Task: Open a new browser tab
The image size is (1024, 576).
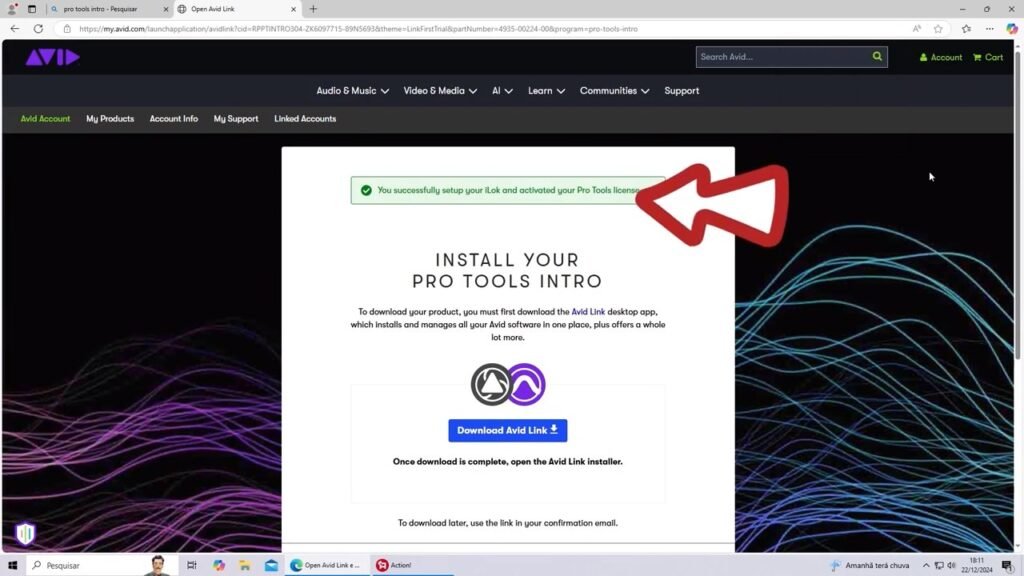Action: (x=313, y=9)
